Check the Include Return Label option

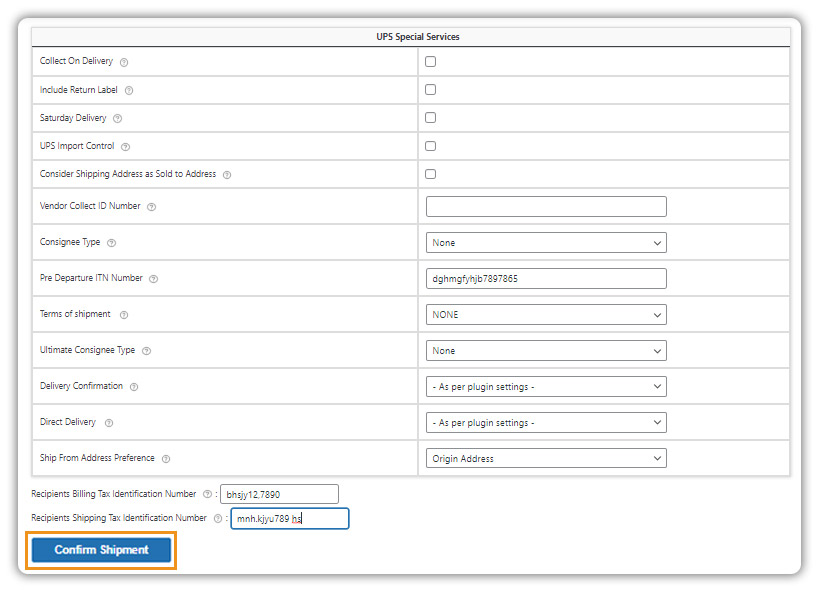[x=430, y=90]
